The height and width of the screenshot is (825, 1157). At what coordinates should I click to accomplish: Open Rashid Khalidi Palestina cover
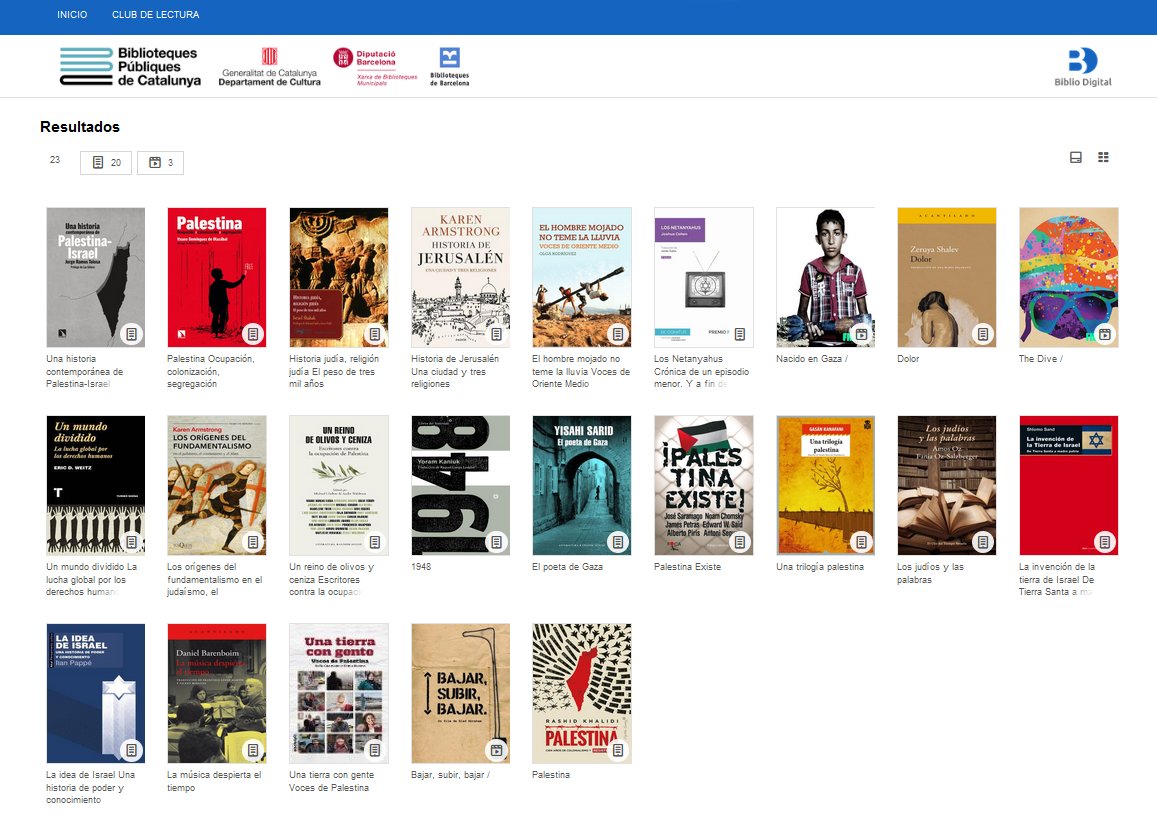pos(581,694)
